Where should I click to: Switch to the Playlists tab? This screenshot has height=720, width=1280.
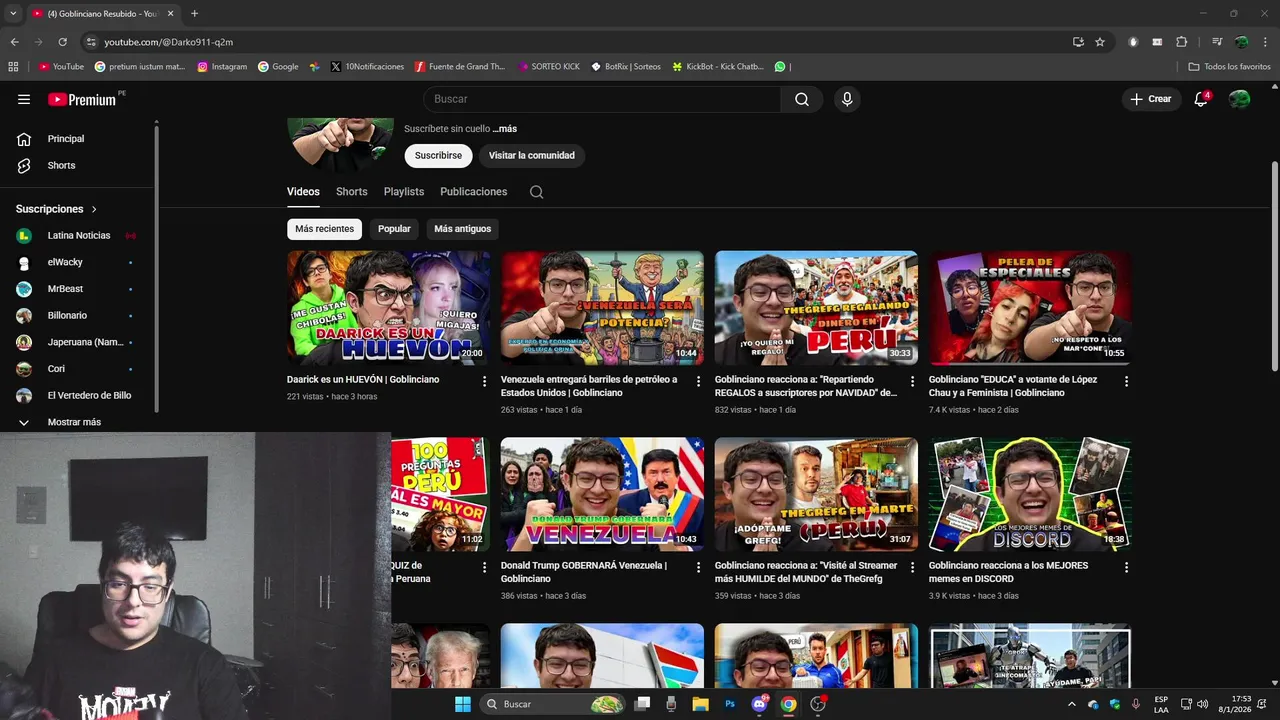click(x=404, y=192)
